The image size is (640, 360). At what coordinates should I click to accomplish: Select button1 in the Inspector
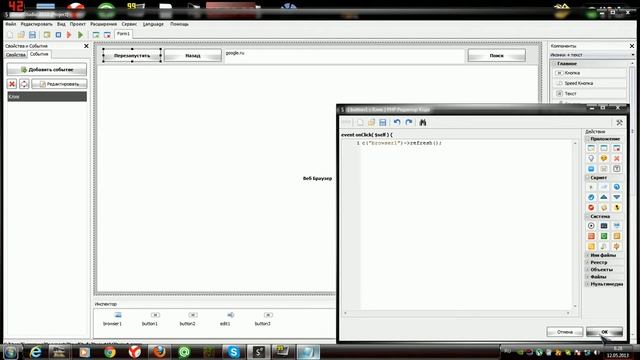point(150,319)
